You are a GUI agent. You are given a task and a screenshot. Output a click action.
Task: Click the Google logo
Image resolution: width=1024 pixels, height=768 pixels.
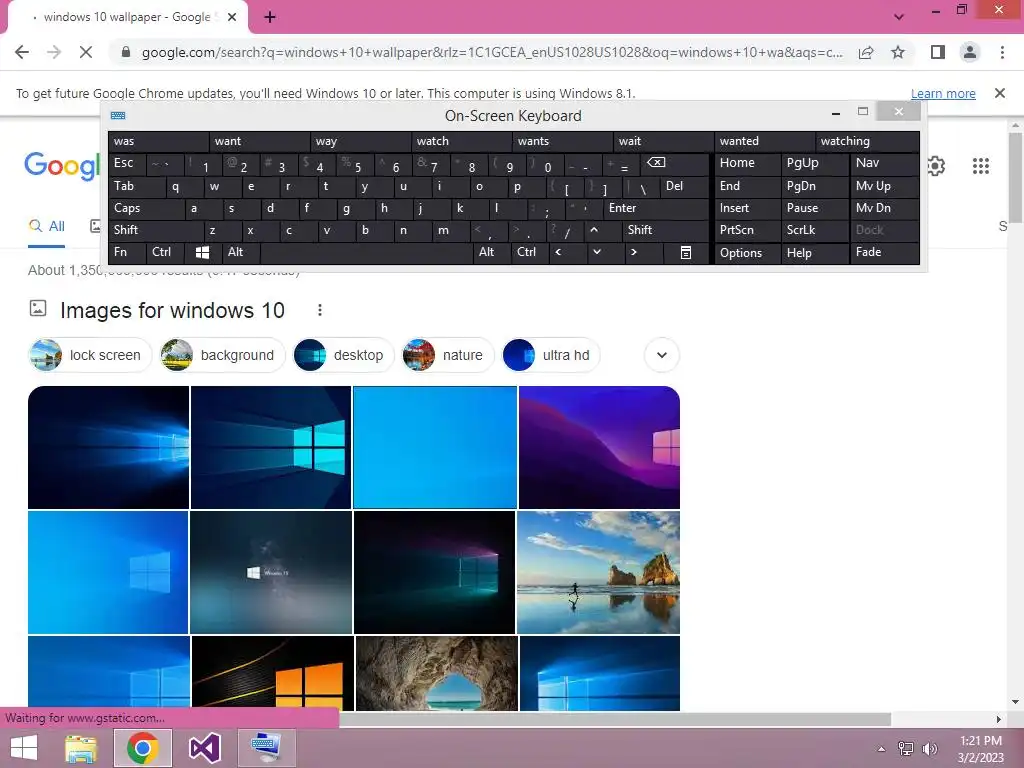tap(62, 166)
